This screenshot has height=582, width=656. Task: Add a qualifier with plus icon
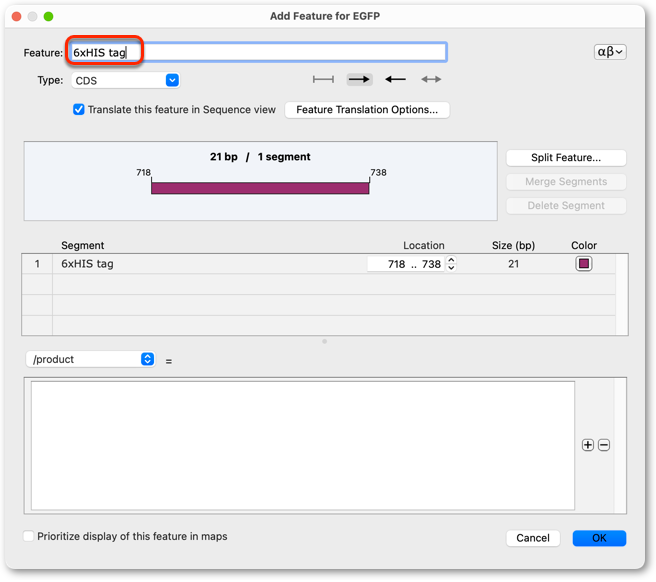click(587, 445)
